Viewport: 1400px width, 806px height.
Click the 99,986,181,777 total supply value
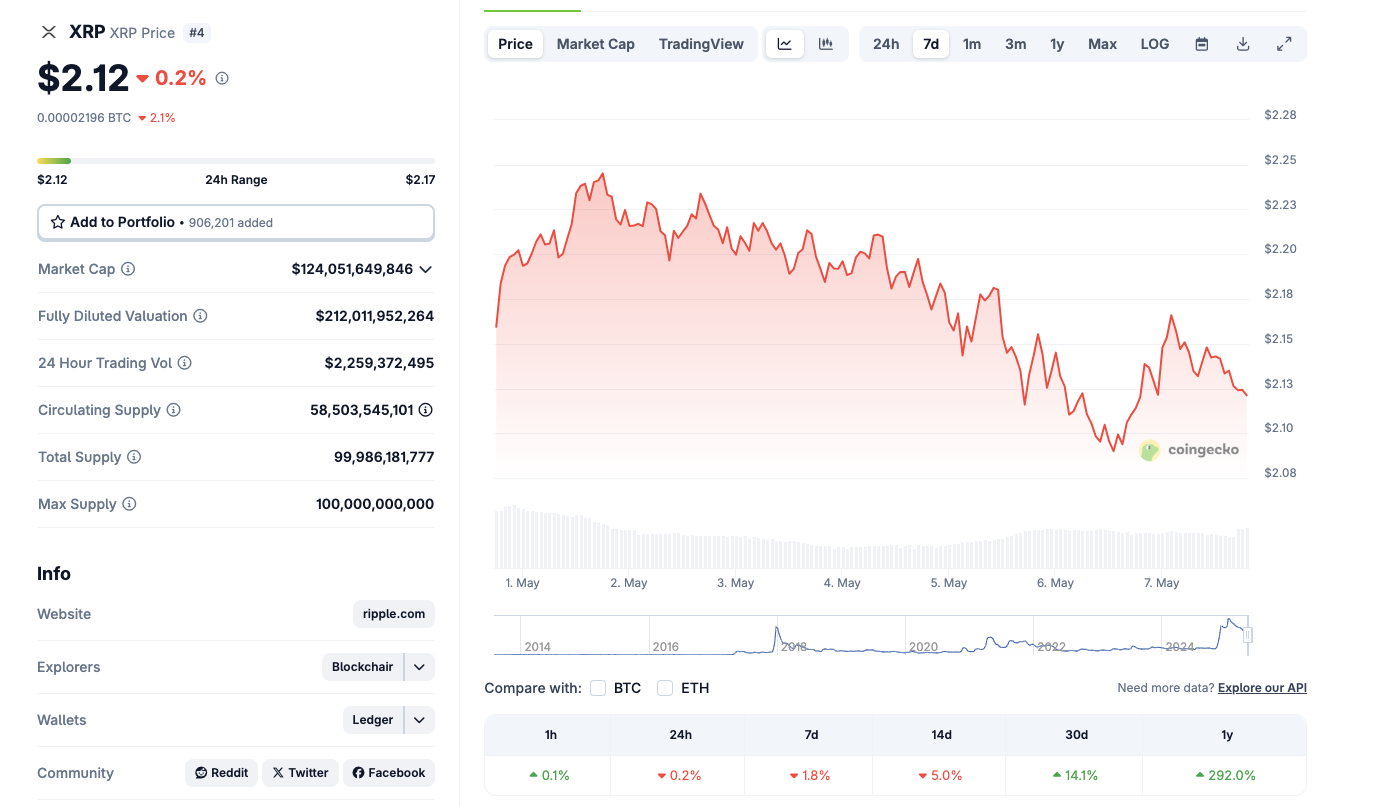384,457
